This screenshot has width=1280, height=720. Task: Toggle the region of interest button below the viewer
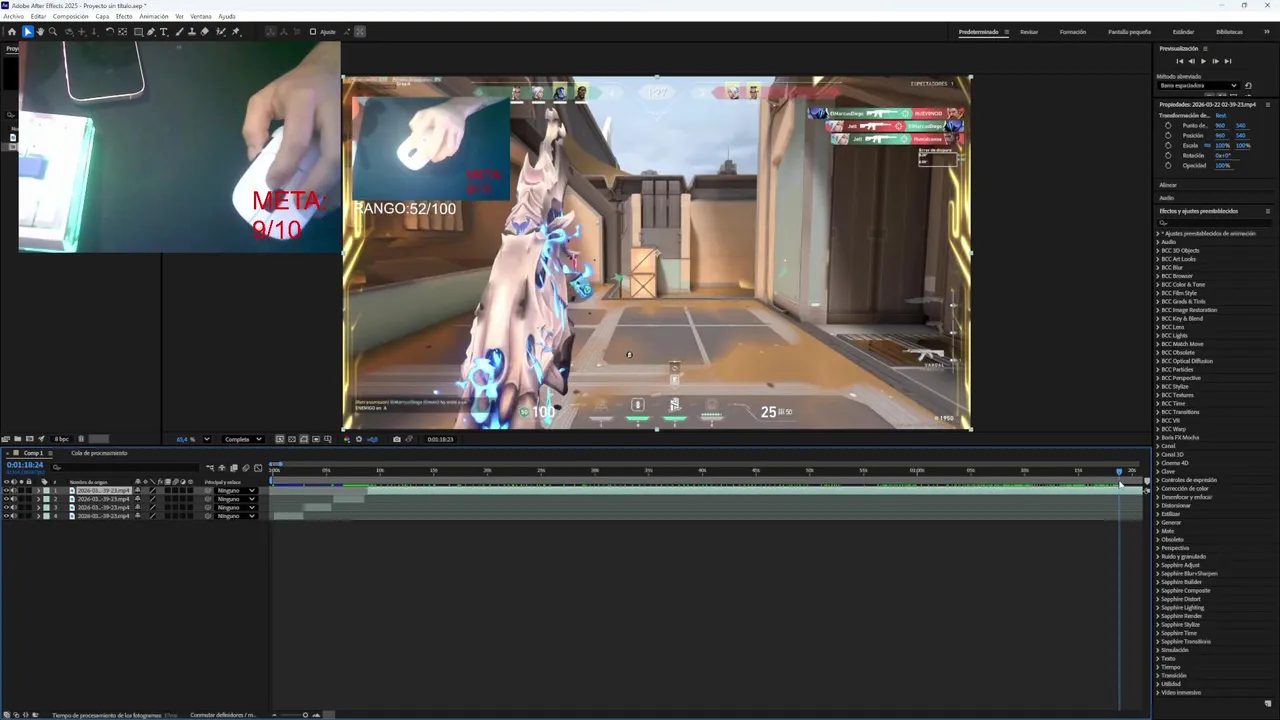click(316, 439)
